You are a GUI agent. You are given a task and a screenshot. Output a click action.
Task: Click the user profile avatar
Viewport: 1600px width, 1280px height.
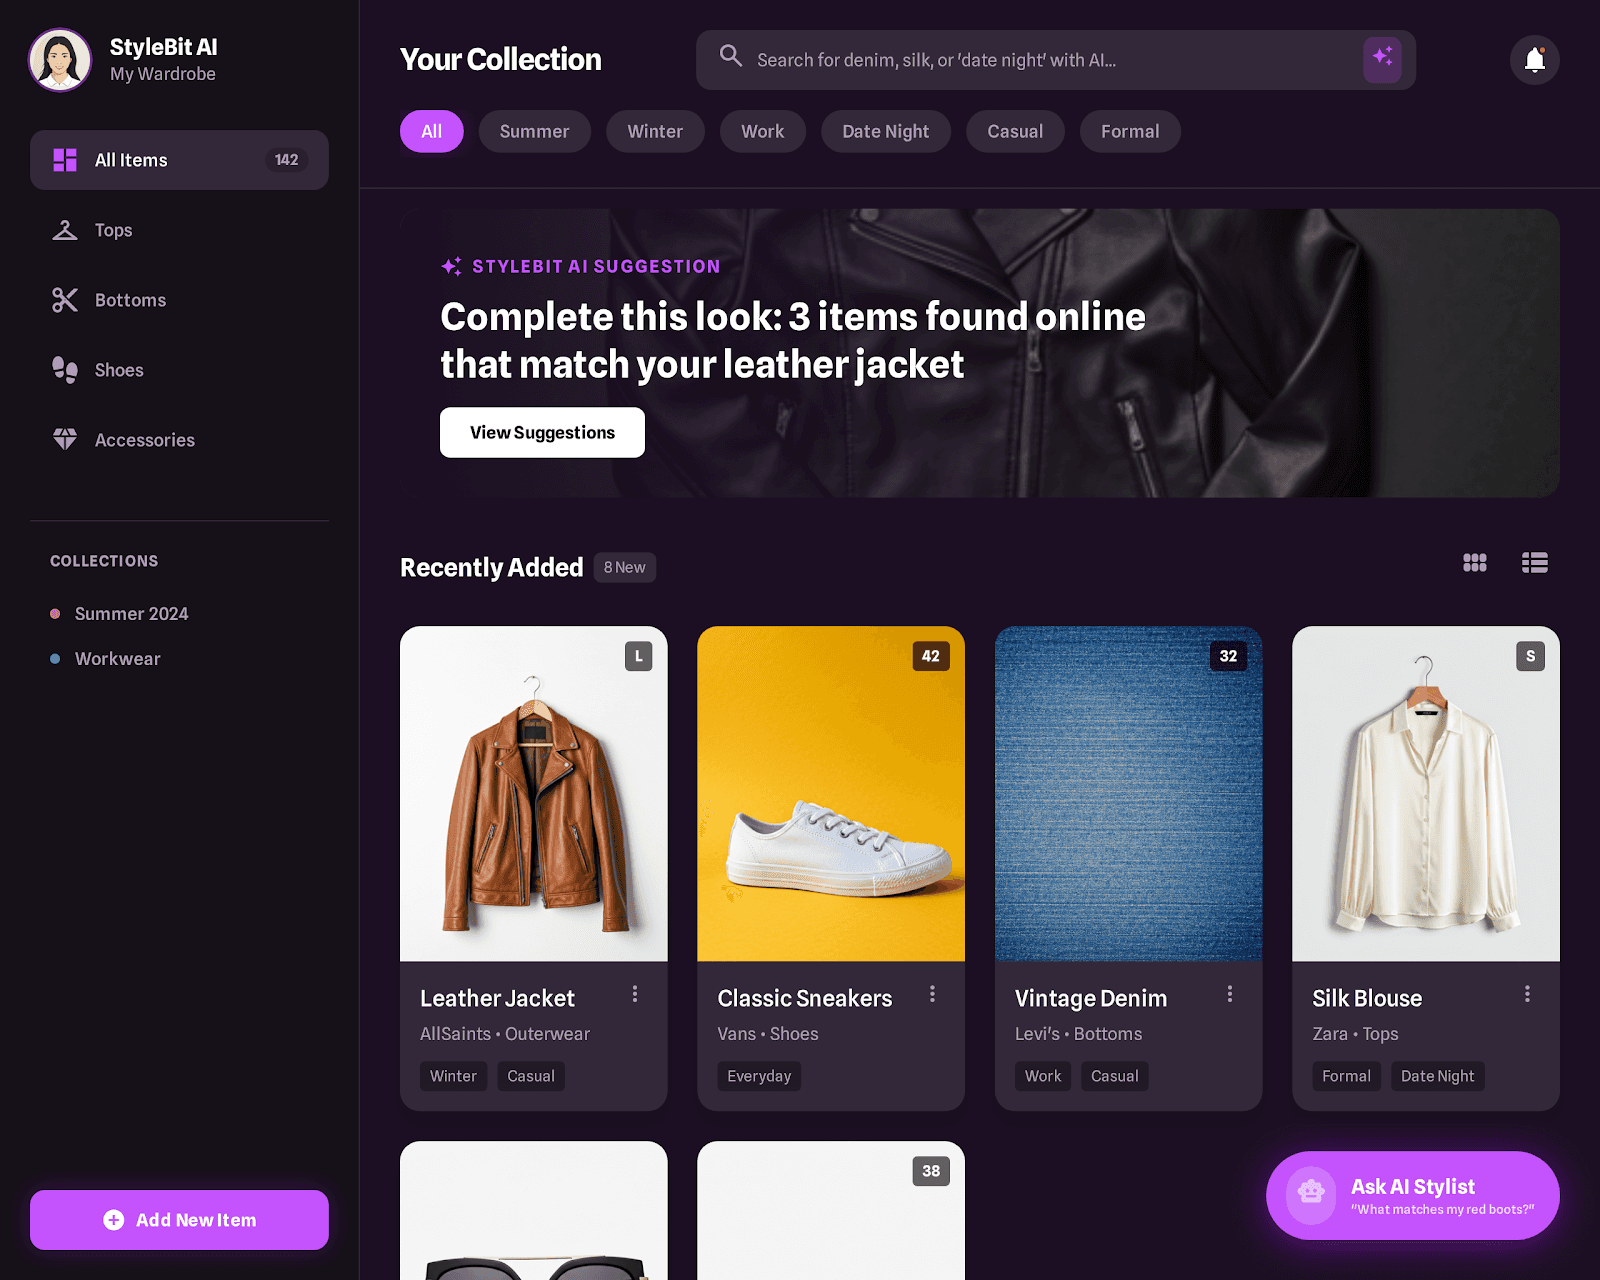click(x=60, y=60)
